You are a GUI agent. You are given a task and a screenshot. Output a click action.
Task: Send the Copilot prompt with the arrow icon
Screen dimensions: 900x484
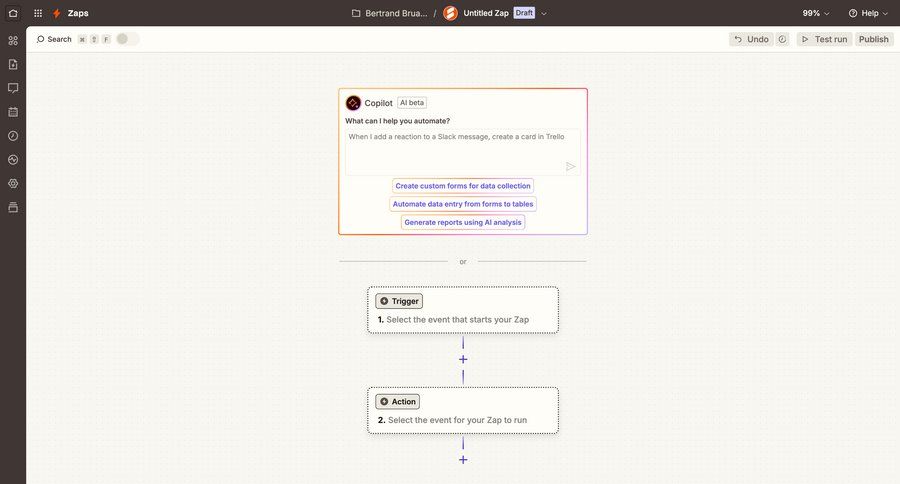tap(570, 167)
